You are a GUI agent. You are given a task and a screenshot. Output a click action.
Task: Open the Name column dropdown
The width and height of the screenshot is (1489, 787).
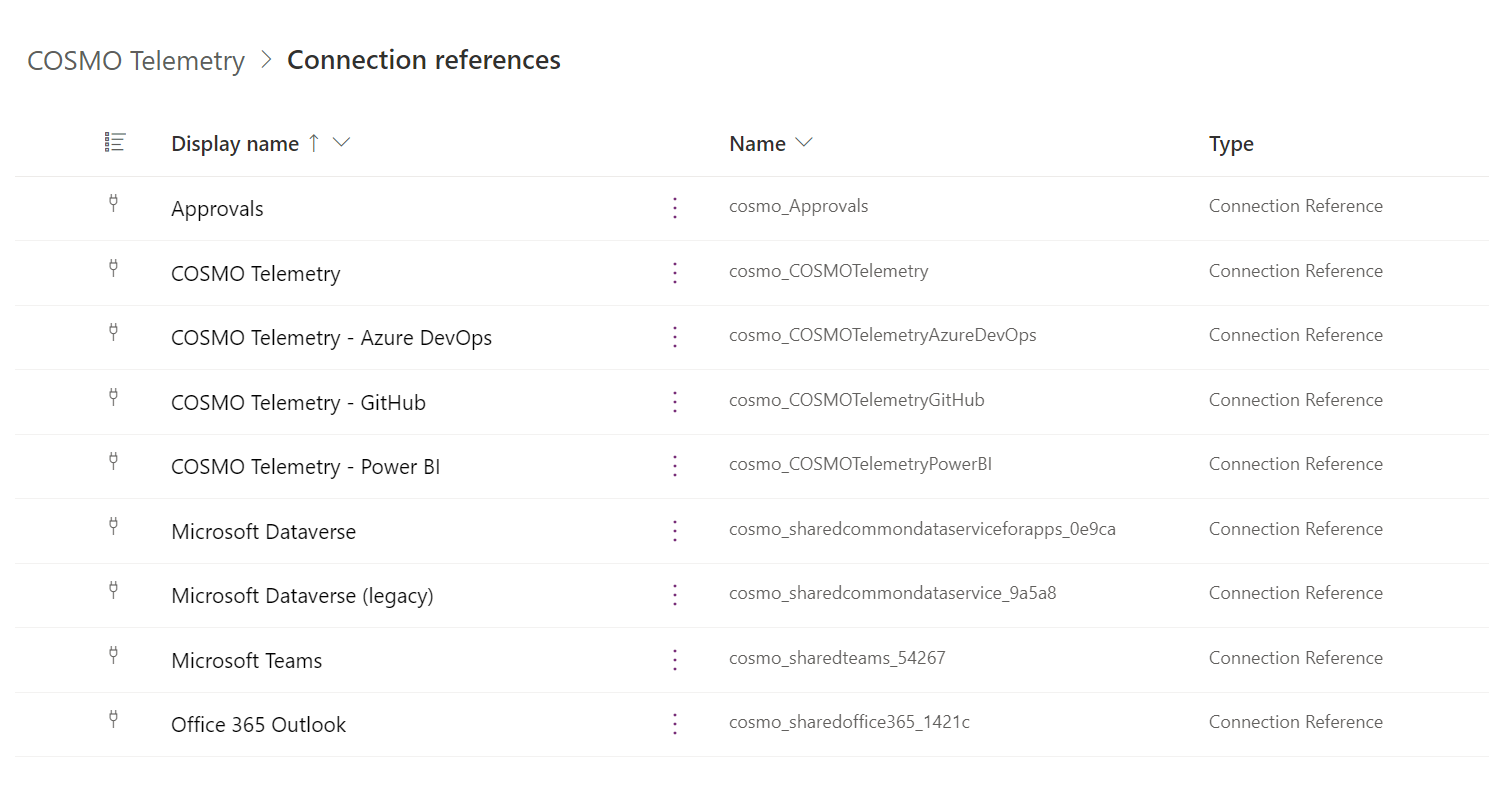pos(805,143)
